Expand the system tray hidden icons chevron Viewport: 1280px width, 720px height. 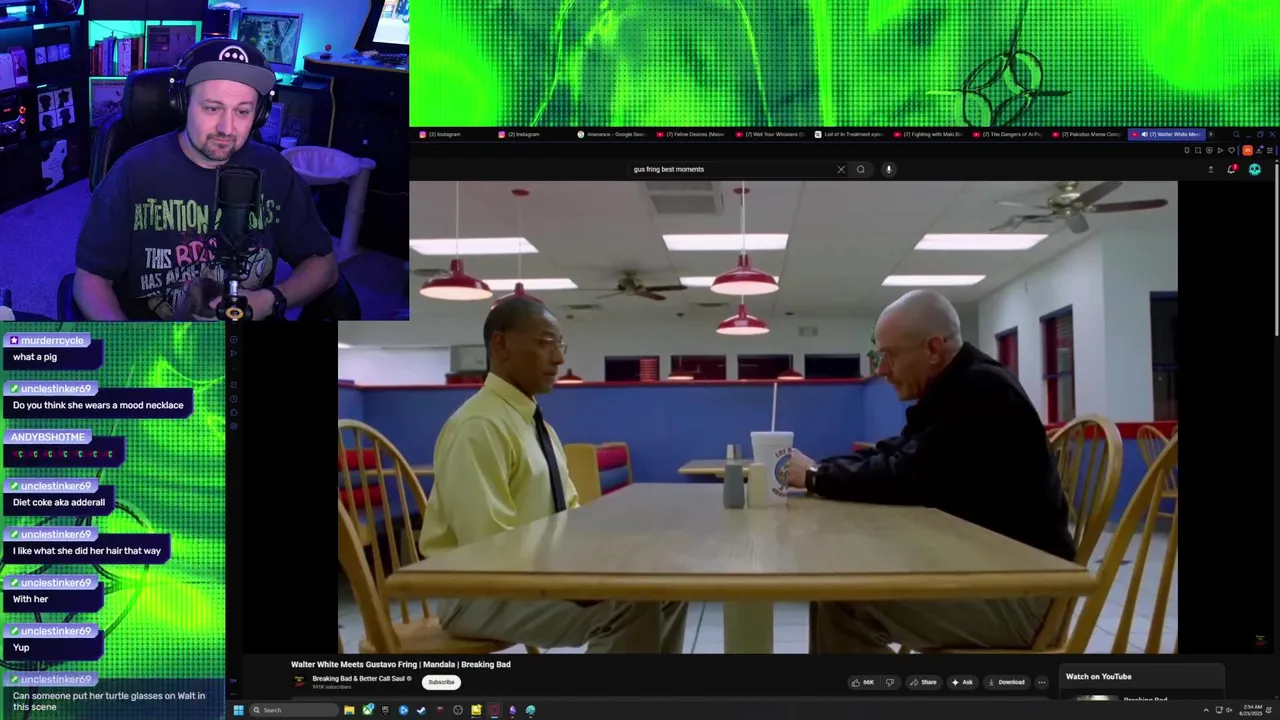(1206, 710)
